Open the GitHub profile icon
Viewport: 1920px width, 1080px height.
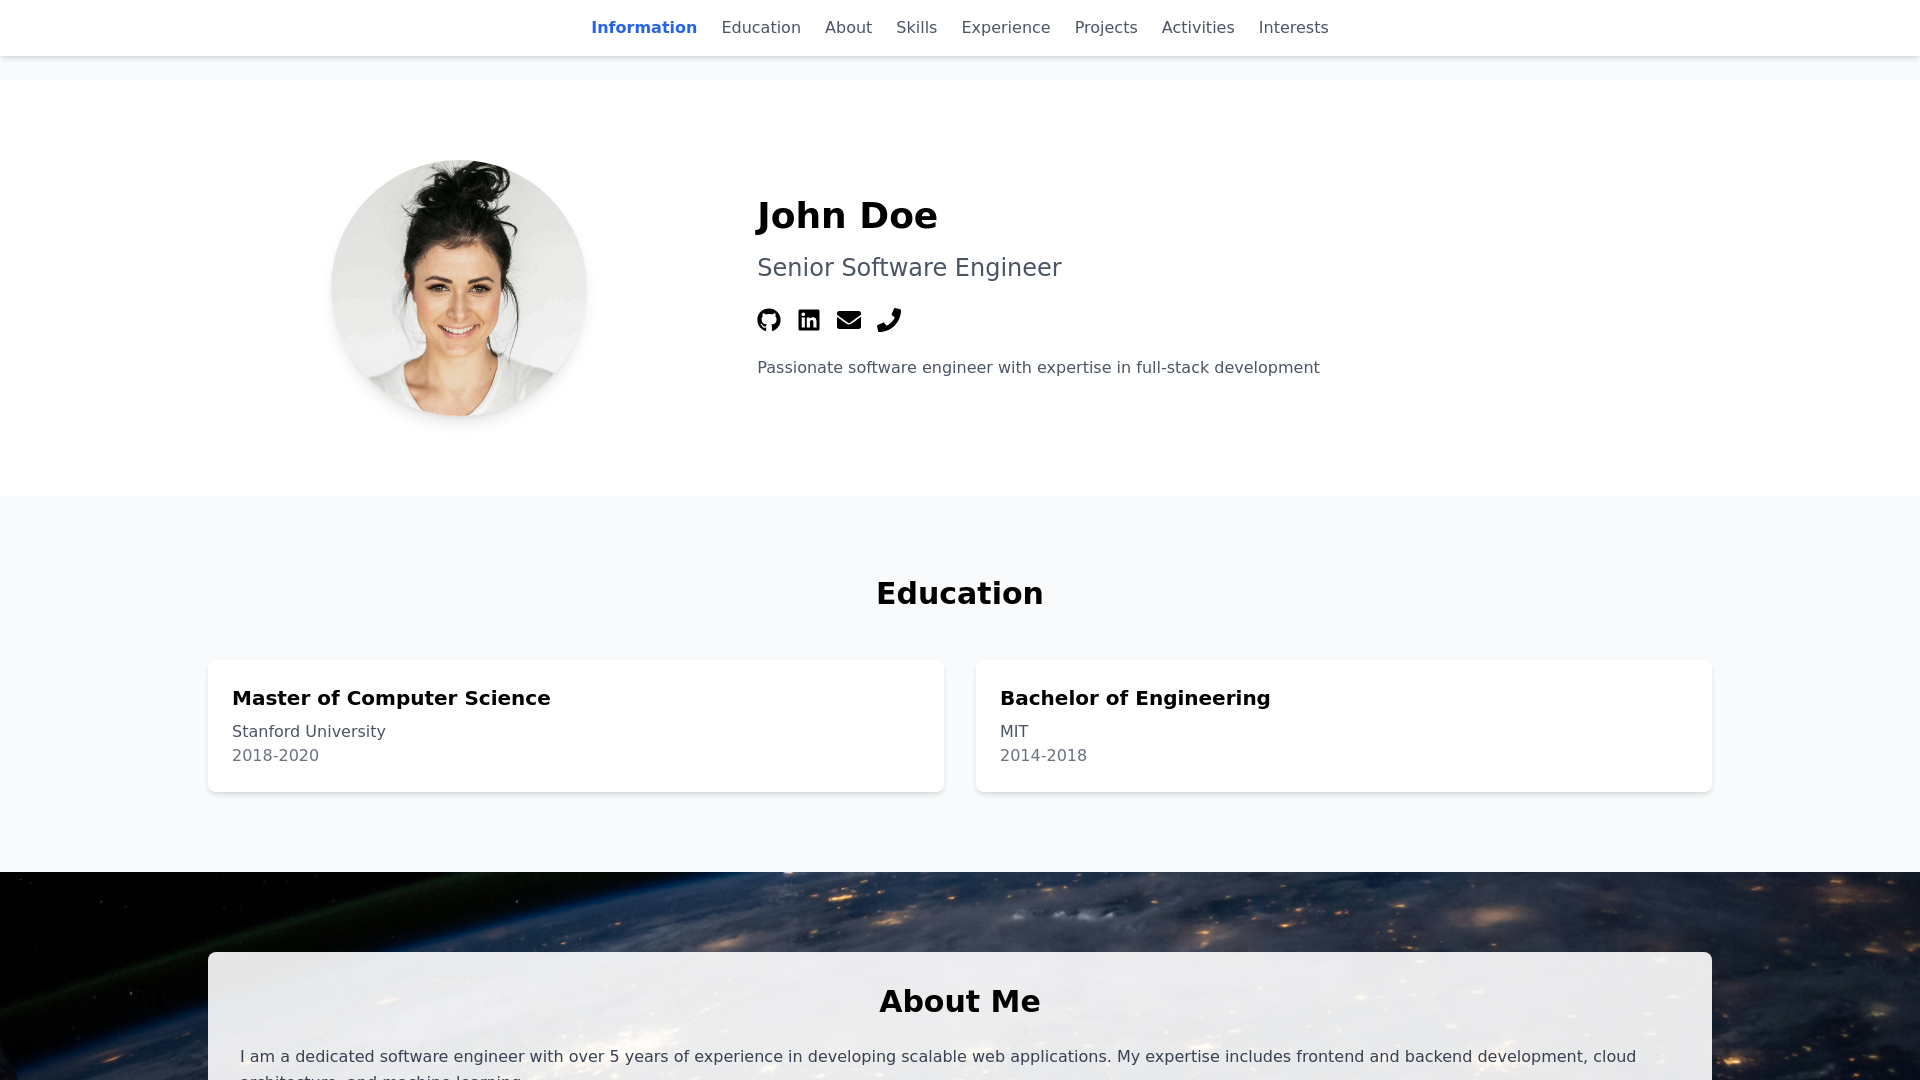pyautogui.click(x=768, y=320)
